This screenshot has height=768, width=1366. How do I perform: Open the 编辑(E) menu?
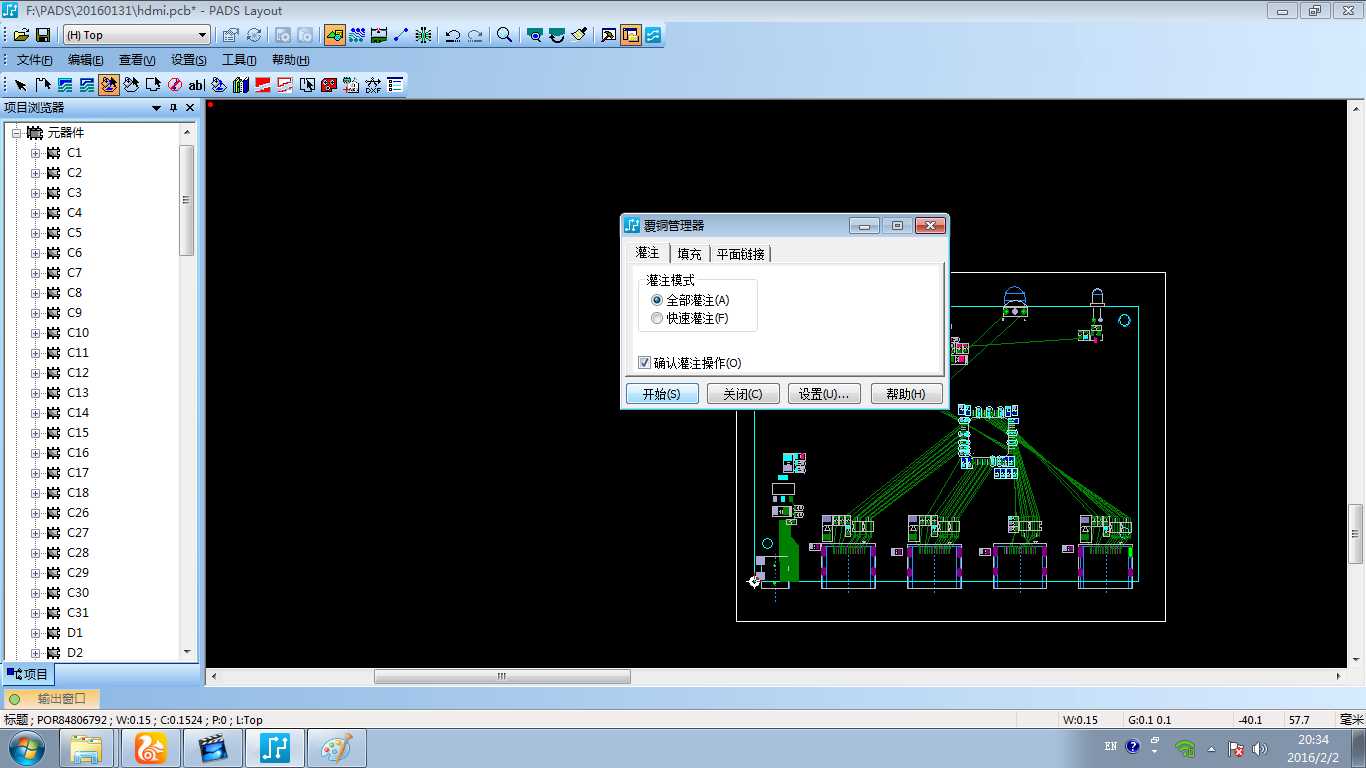tap(85, 60)
